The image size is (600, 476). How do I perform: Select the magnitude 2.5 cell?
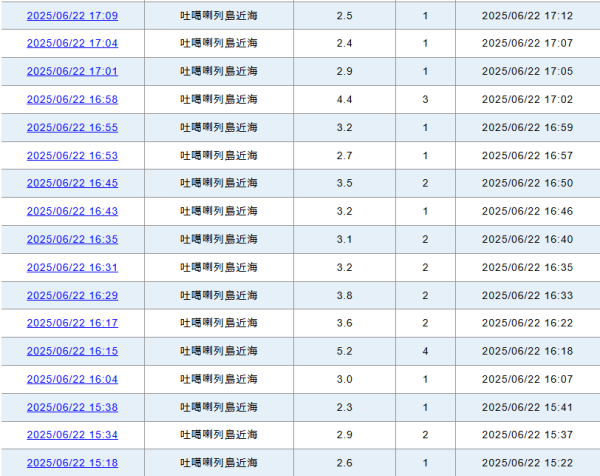[x=344, y=16]
